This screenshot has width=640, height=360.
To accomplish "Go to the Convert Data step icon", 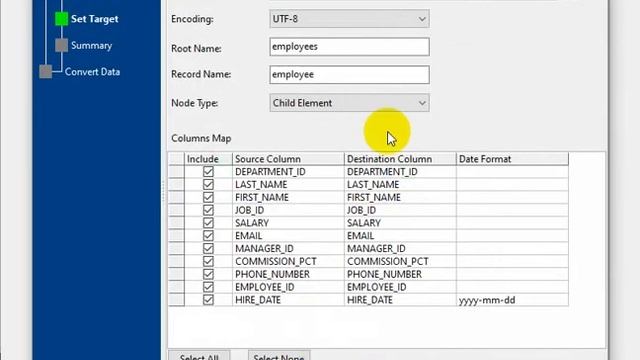I will click(46, 71).
